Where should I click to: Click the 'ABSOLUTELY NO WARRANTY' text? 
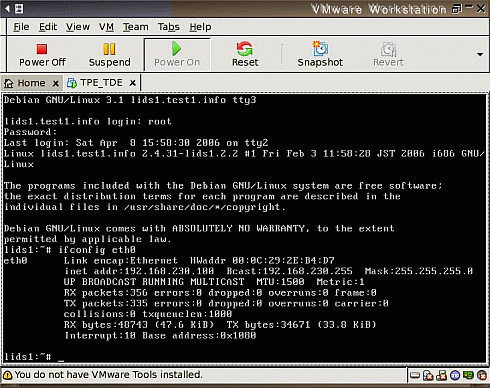[x=238, y=228]
